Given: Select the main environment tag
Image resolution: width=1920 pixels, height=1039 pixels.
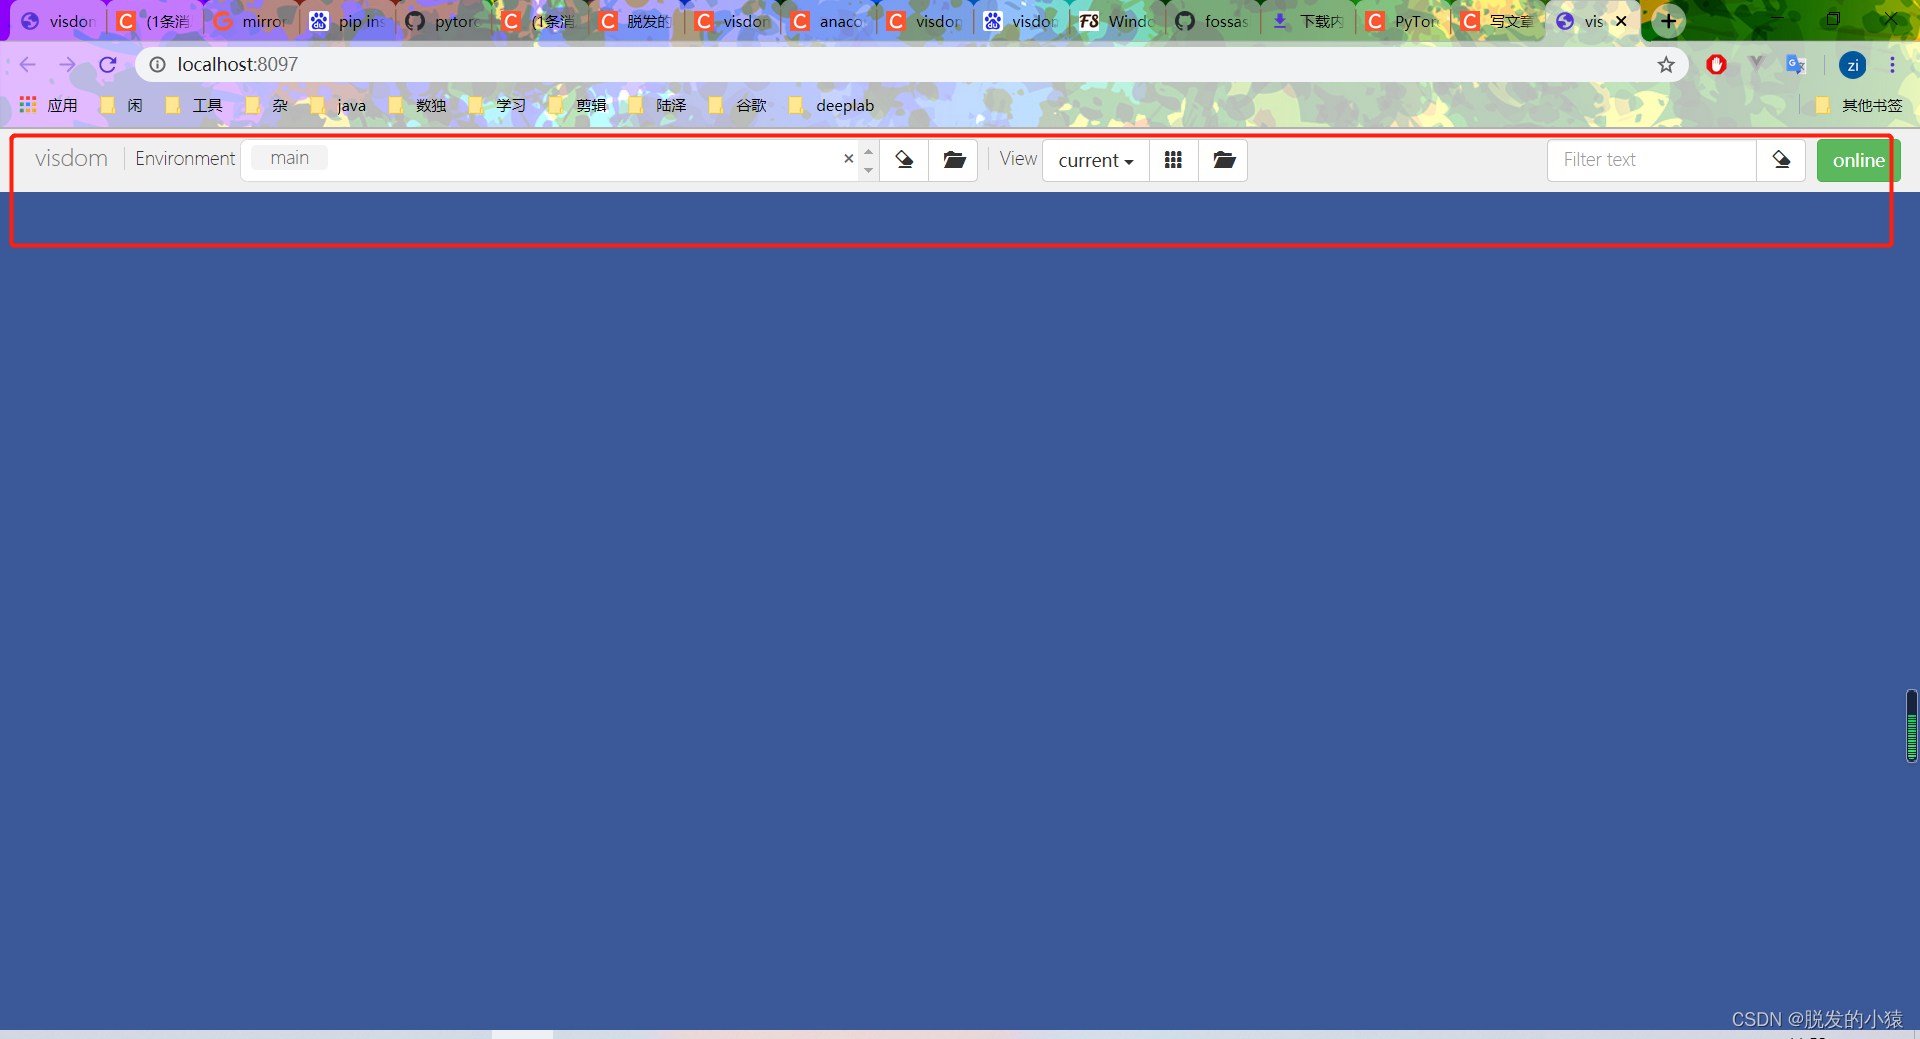Looking at the screenshot, I should pyautogui.click(x=289, y=158).
